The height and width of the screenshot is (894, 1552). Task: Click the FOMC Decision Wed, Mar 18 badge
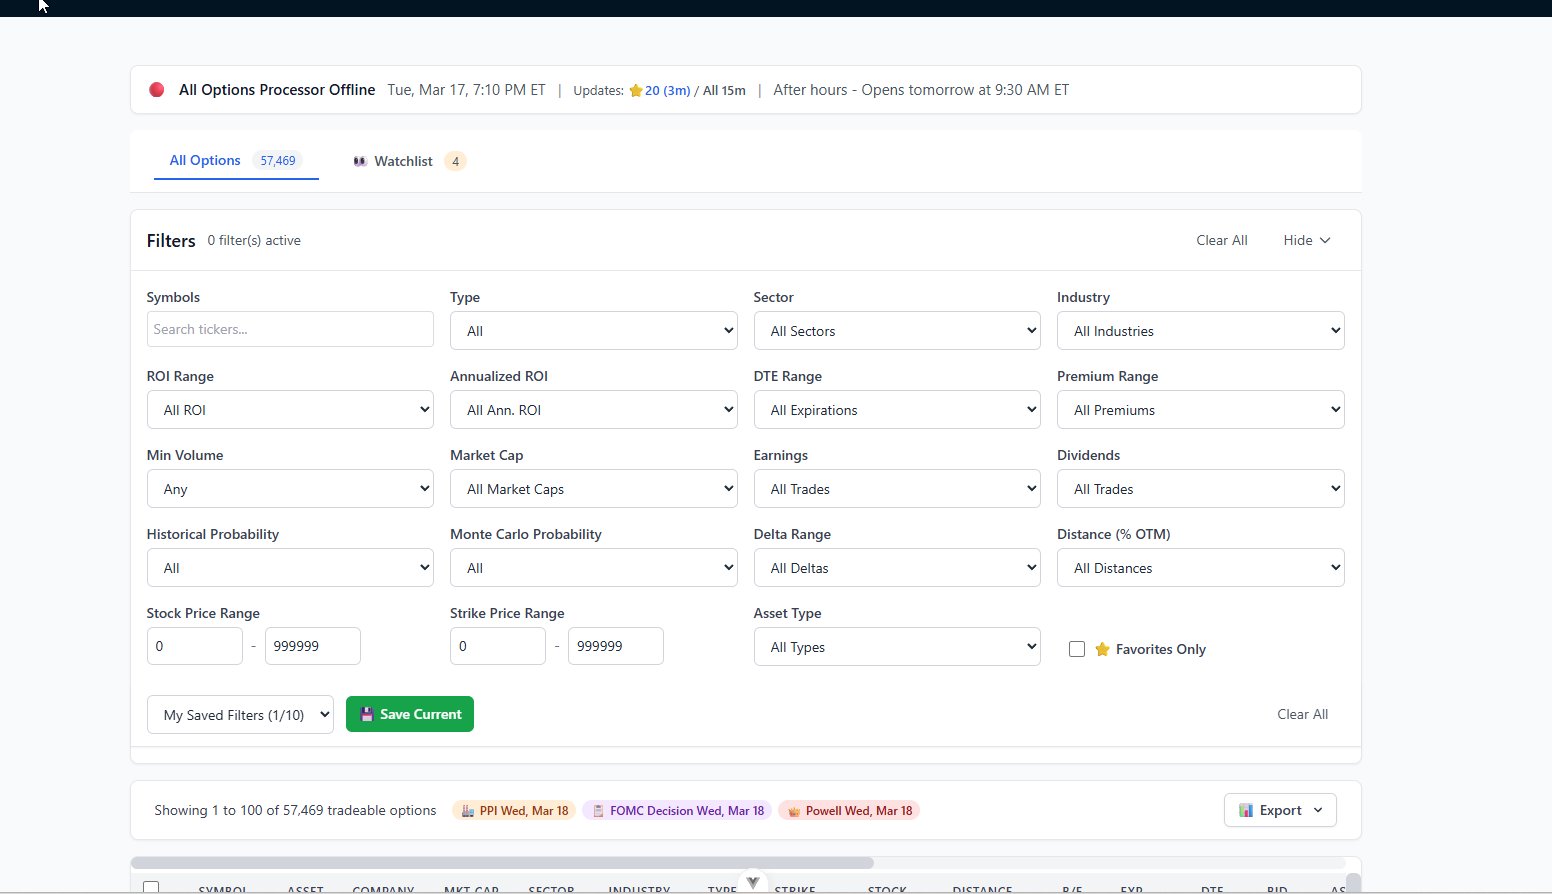[677, 811]
